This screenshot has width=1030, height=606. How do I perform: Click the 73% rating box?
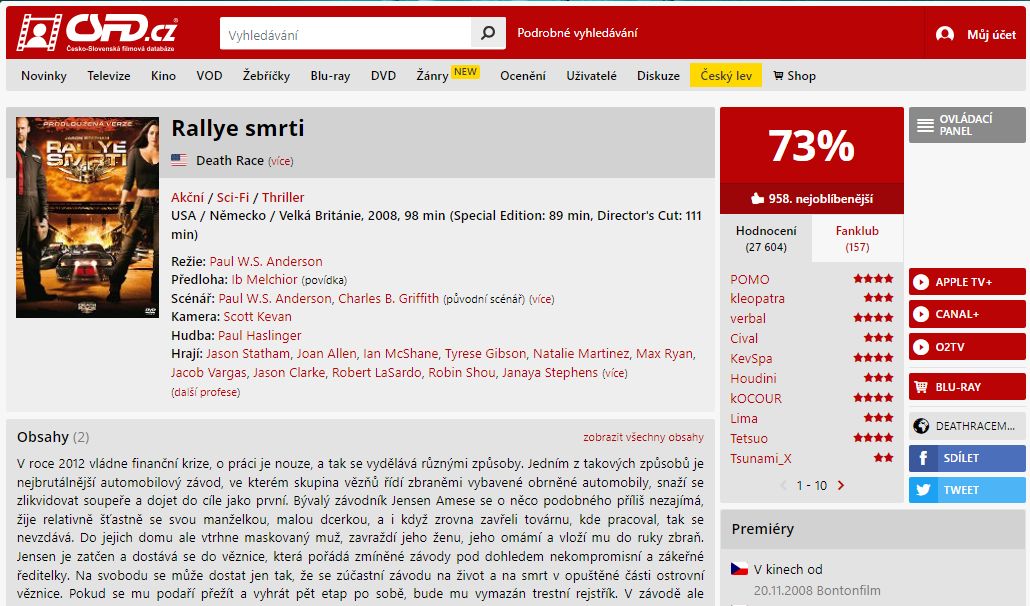click(812, 145)
